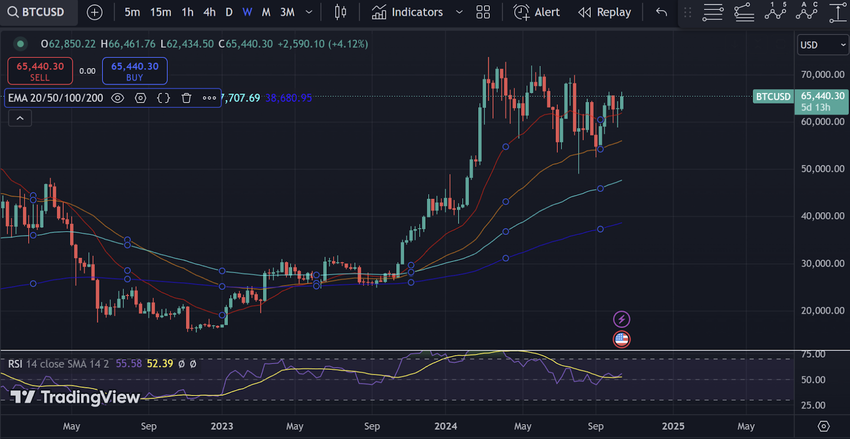Screen dimensions: 850x439
Task: Open the BTCUSD symbol search
Action: pyautogui.click(x=38, y=12)
